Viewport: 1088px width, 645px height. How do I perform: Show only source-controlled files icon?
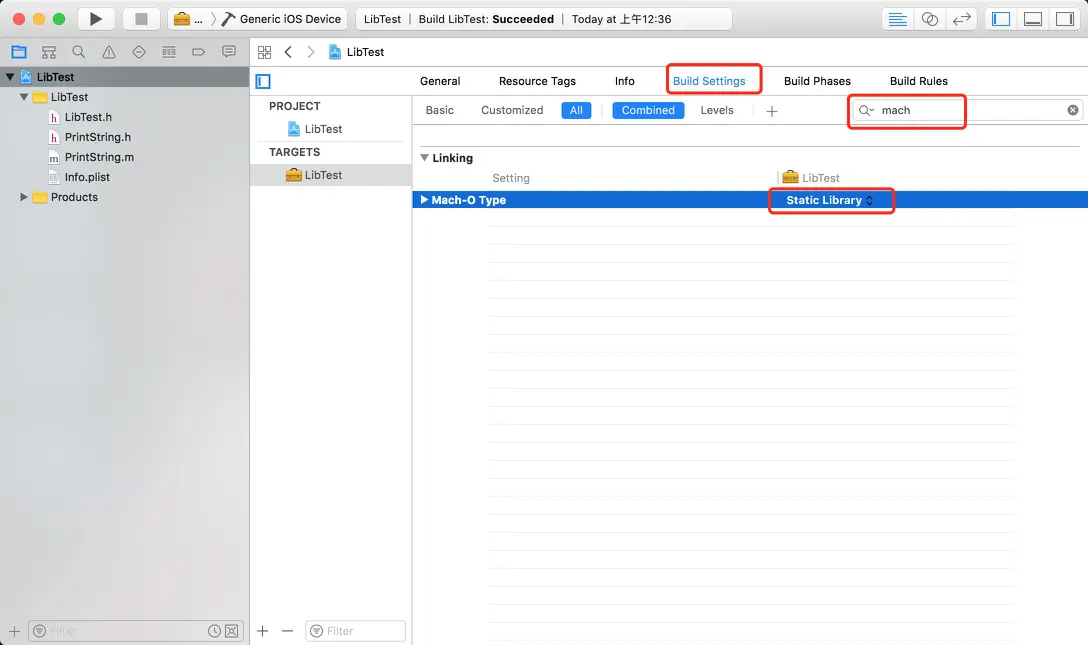[232, 630]
